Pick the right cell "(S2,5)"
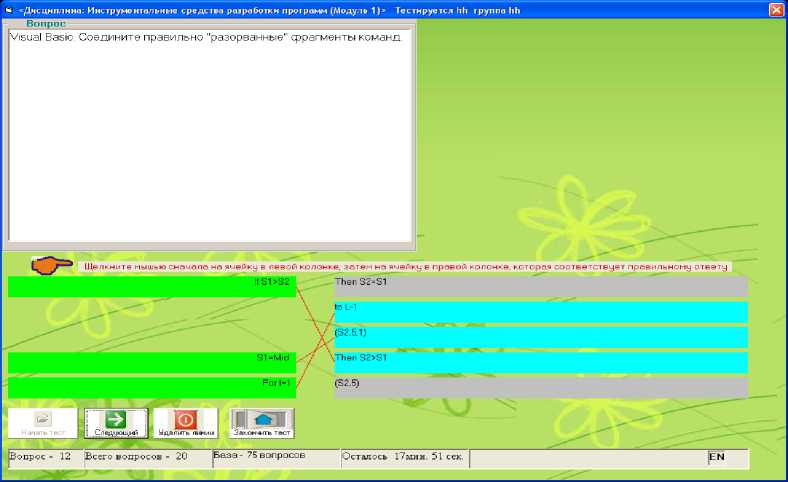Image resolution: width=788 pixels, height=482 pixels. point(541,388)
